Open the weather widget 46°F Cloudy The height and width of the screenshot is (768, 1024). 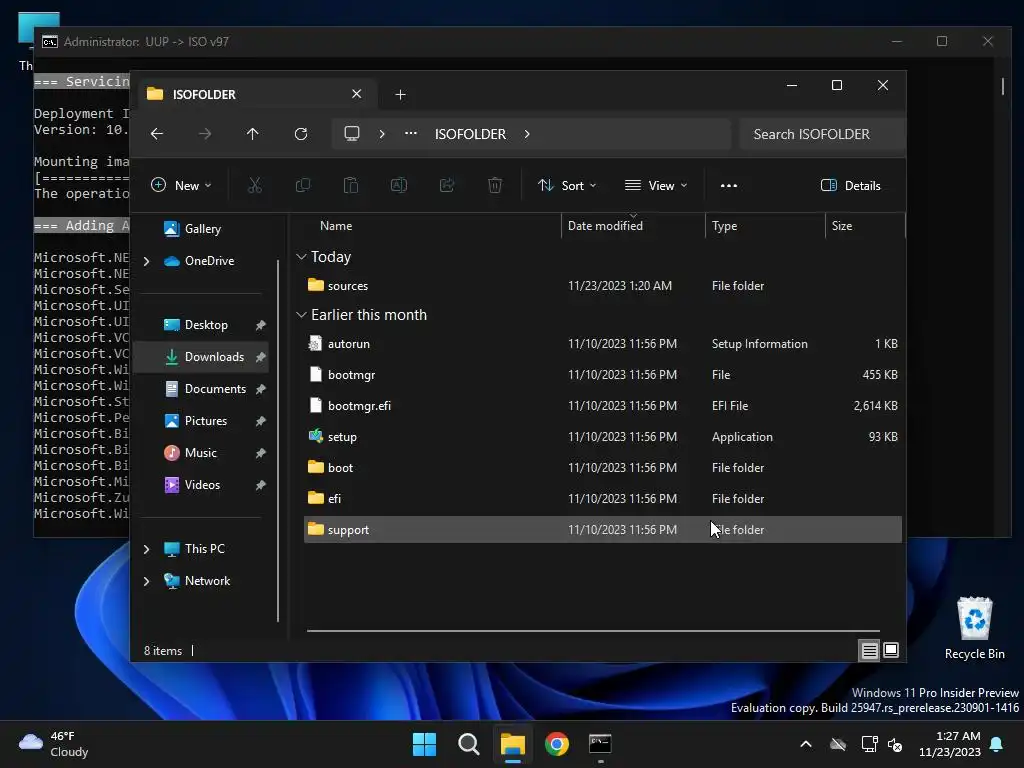point(54,744)
